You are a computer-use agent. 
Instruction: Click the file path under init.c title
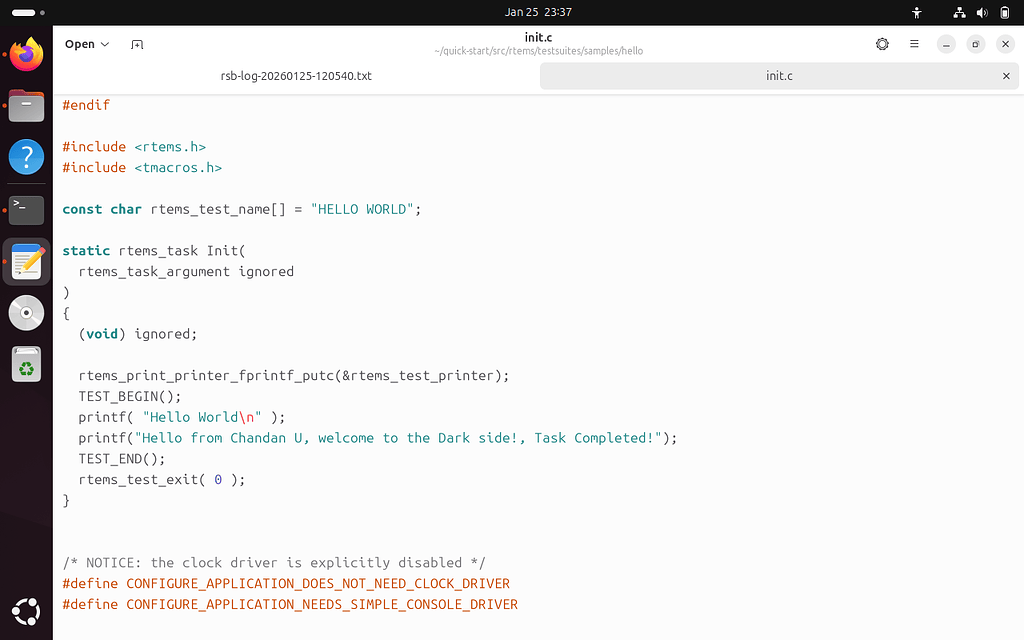point(538,51)
